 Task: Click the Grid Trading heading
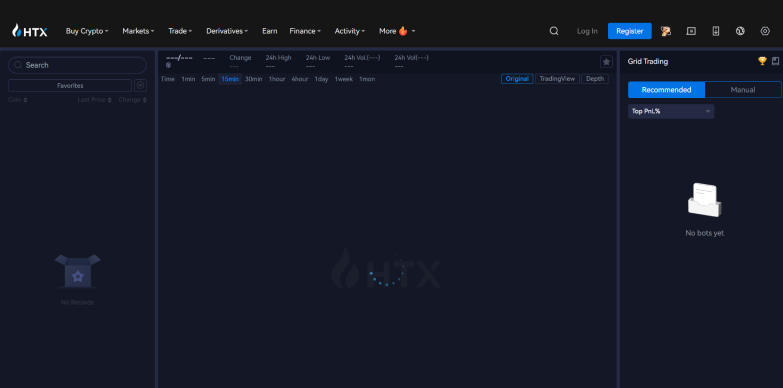[648, 61]
